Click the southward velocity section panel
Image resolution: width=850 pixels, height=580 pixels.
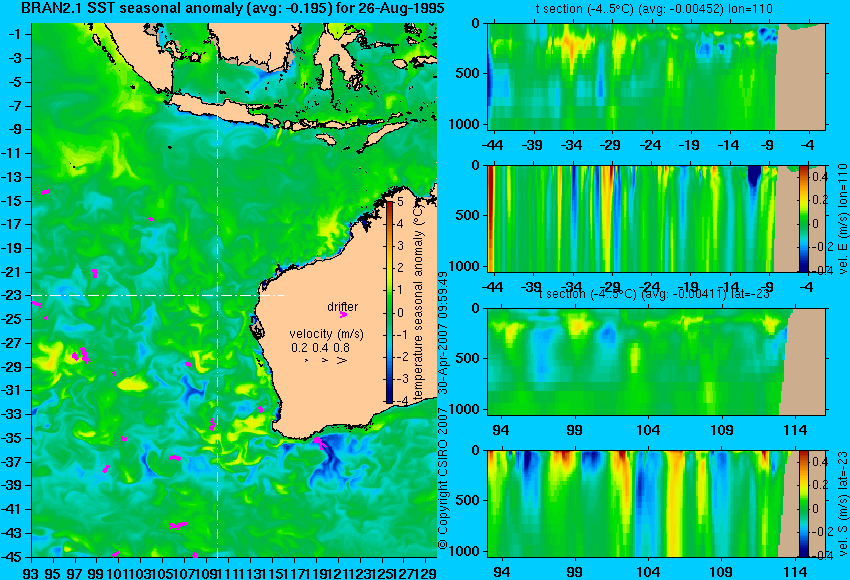[657, 504]
